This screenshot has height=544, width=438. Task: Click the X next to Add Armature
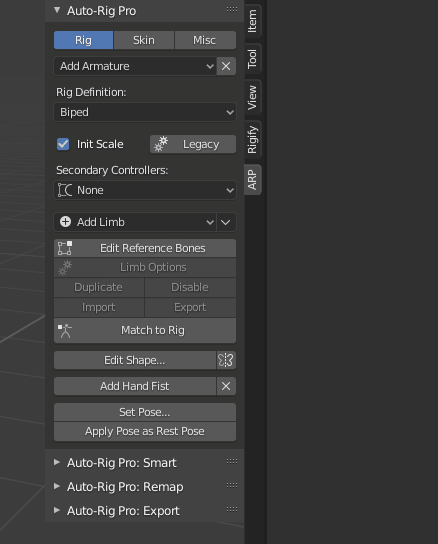pos(226,66)
